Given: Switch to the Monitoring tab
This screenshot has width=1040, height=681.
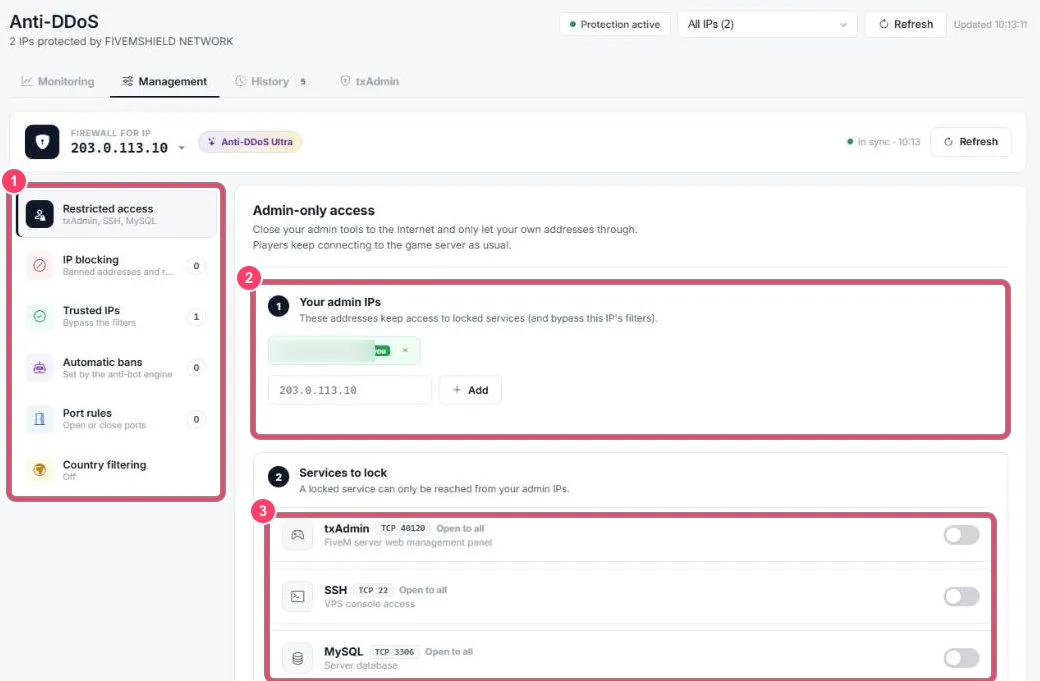Looking at the screenshot, I should [58, 82].
